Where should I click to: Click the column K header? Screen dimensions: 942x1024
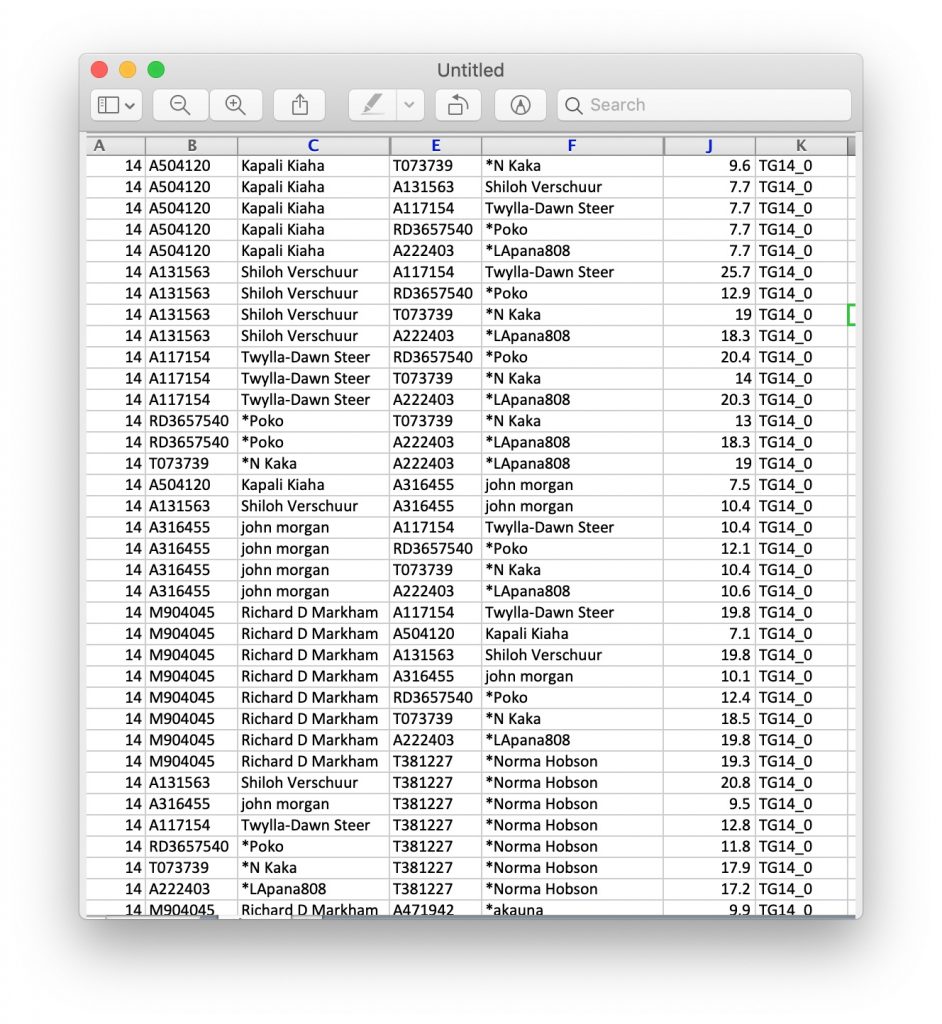point(801,146)
